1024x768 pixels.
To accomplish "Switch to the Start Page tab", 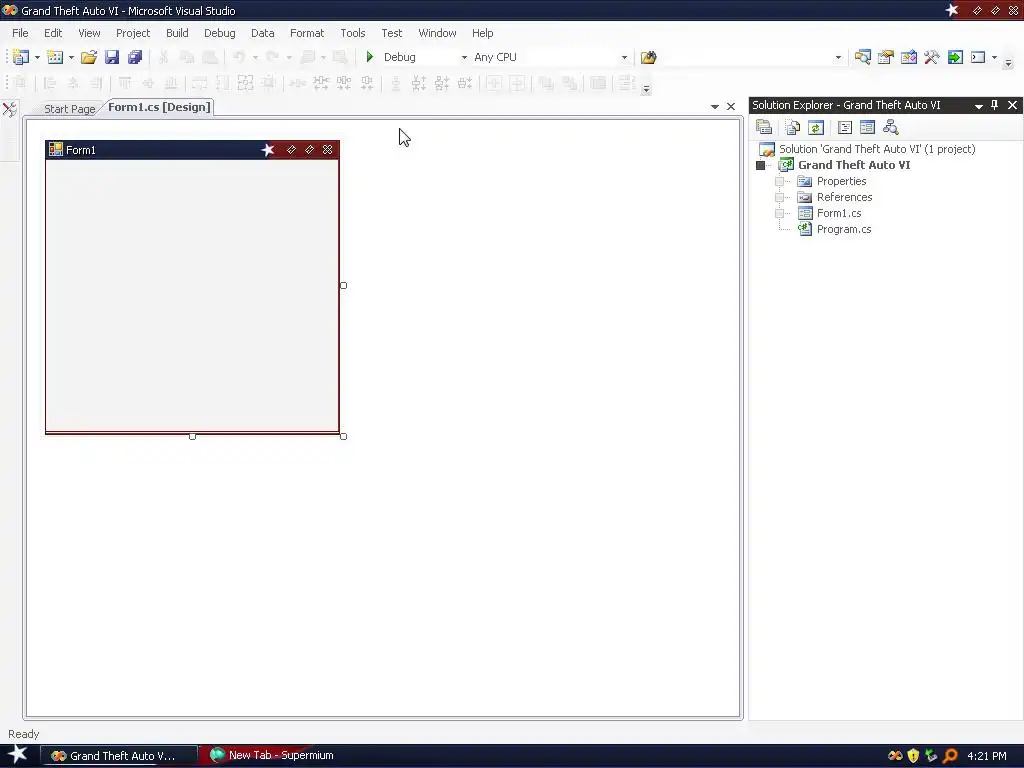I will (x=69, y=109).
